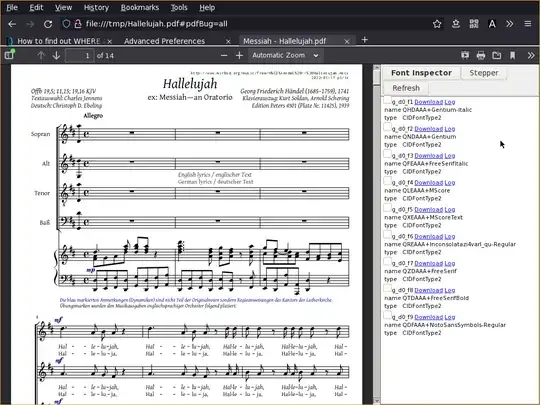Open a file in PDF viewer
Image resolution: width=540 pixels, height=405 pixels.
[x=497, y=55]
